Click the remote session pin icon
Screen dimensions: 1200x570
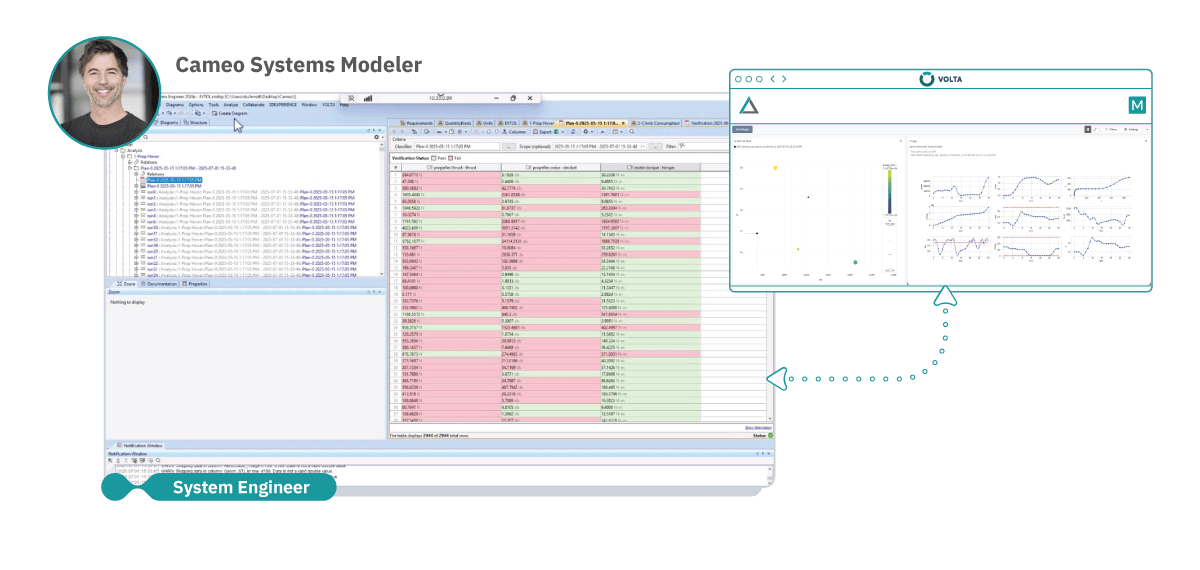click(351, 98)
